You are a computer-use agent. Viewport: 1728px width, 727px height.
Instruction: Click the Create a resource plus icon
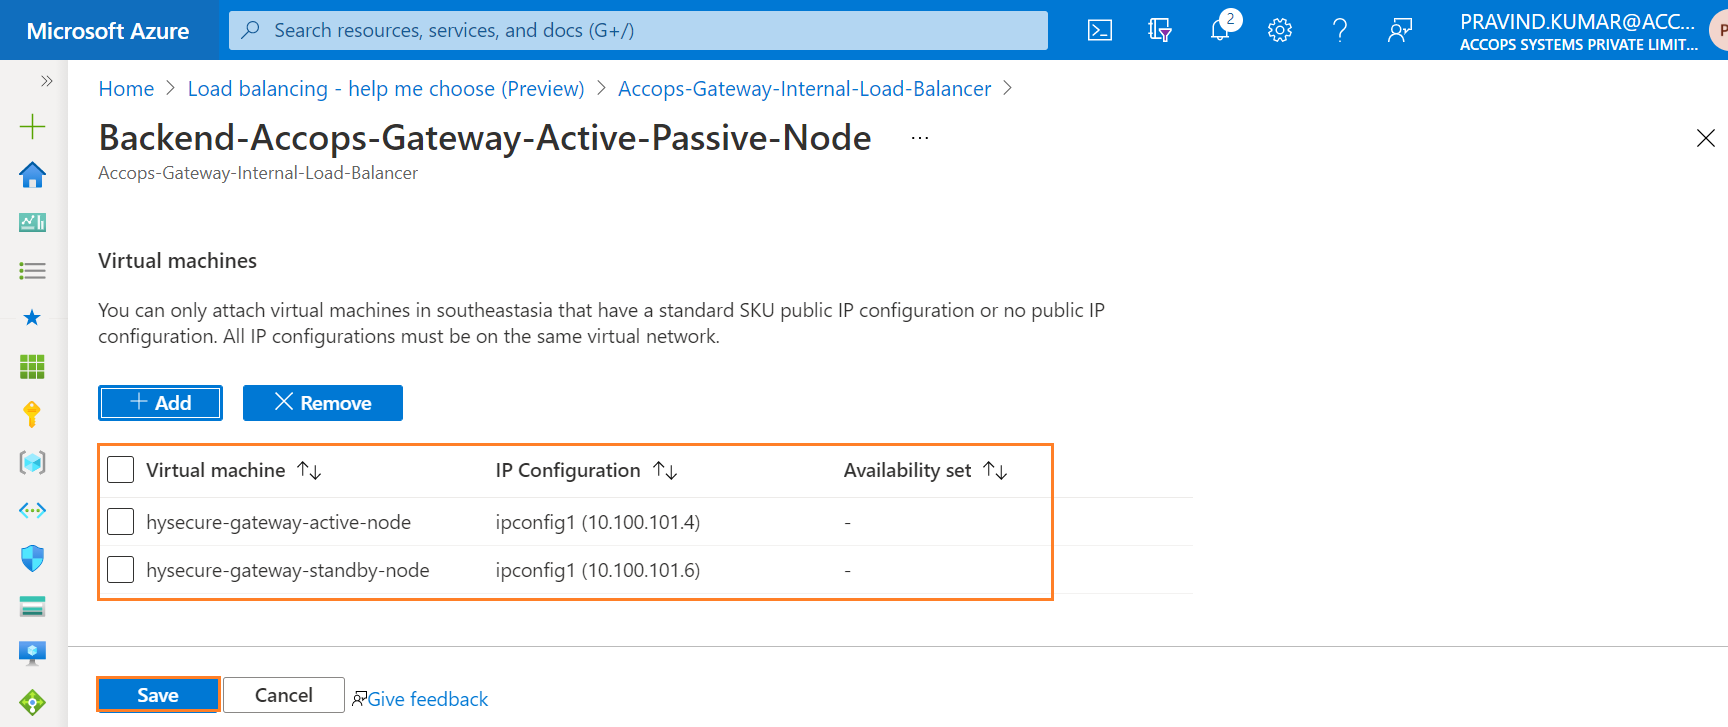(x=32, y=126)
